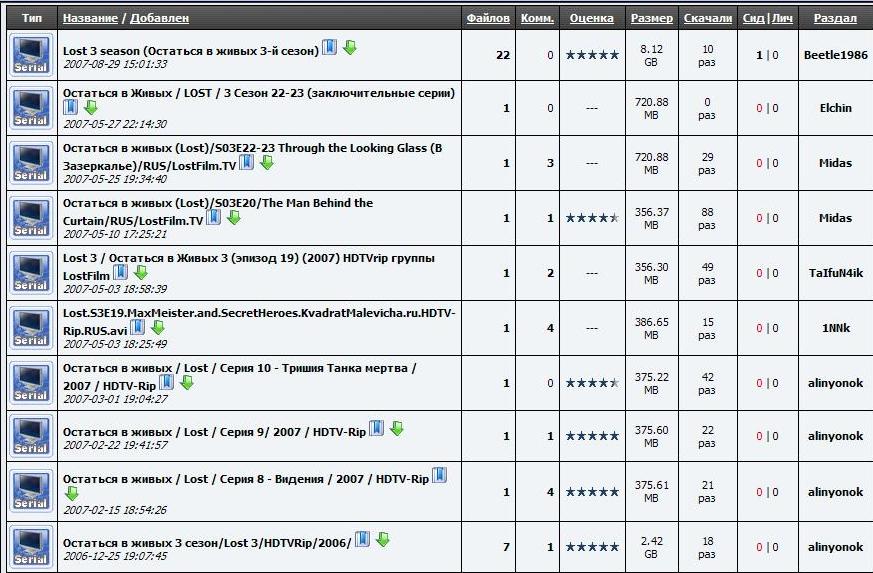Open the Serial type icon for Lost 3 season
Image resolution: width=873 pixels, height=573 pixels.
[31, 55]
